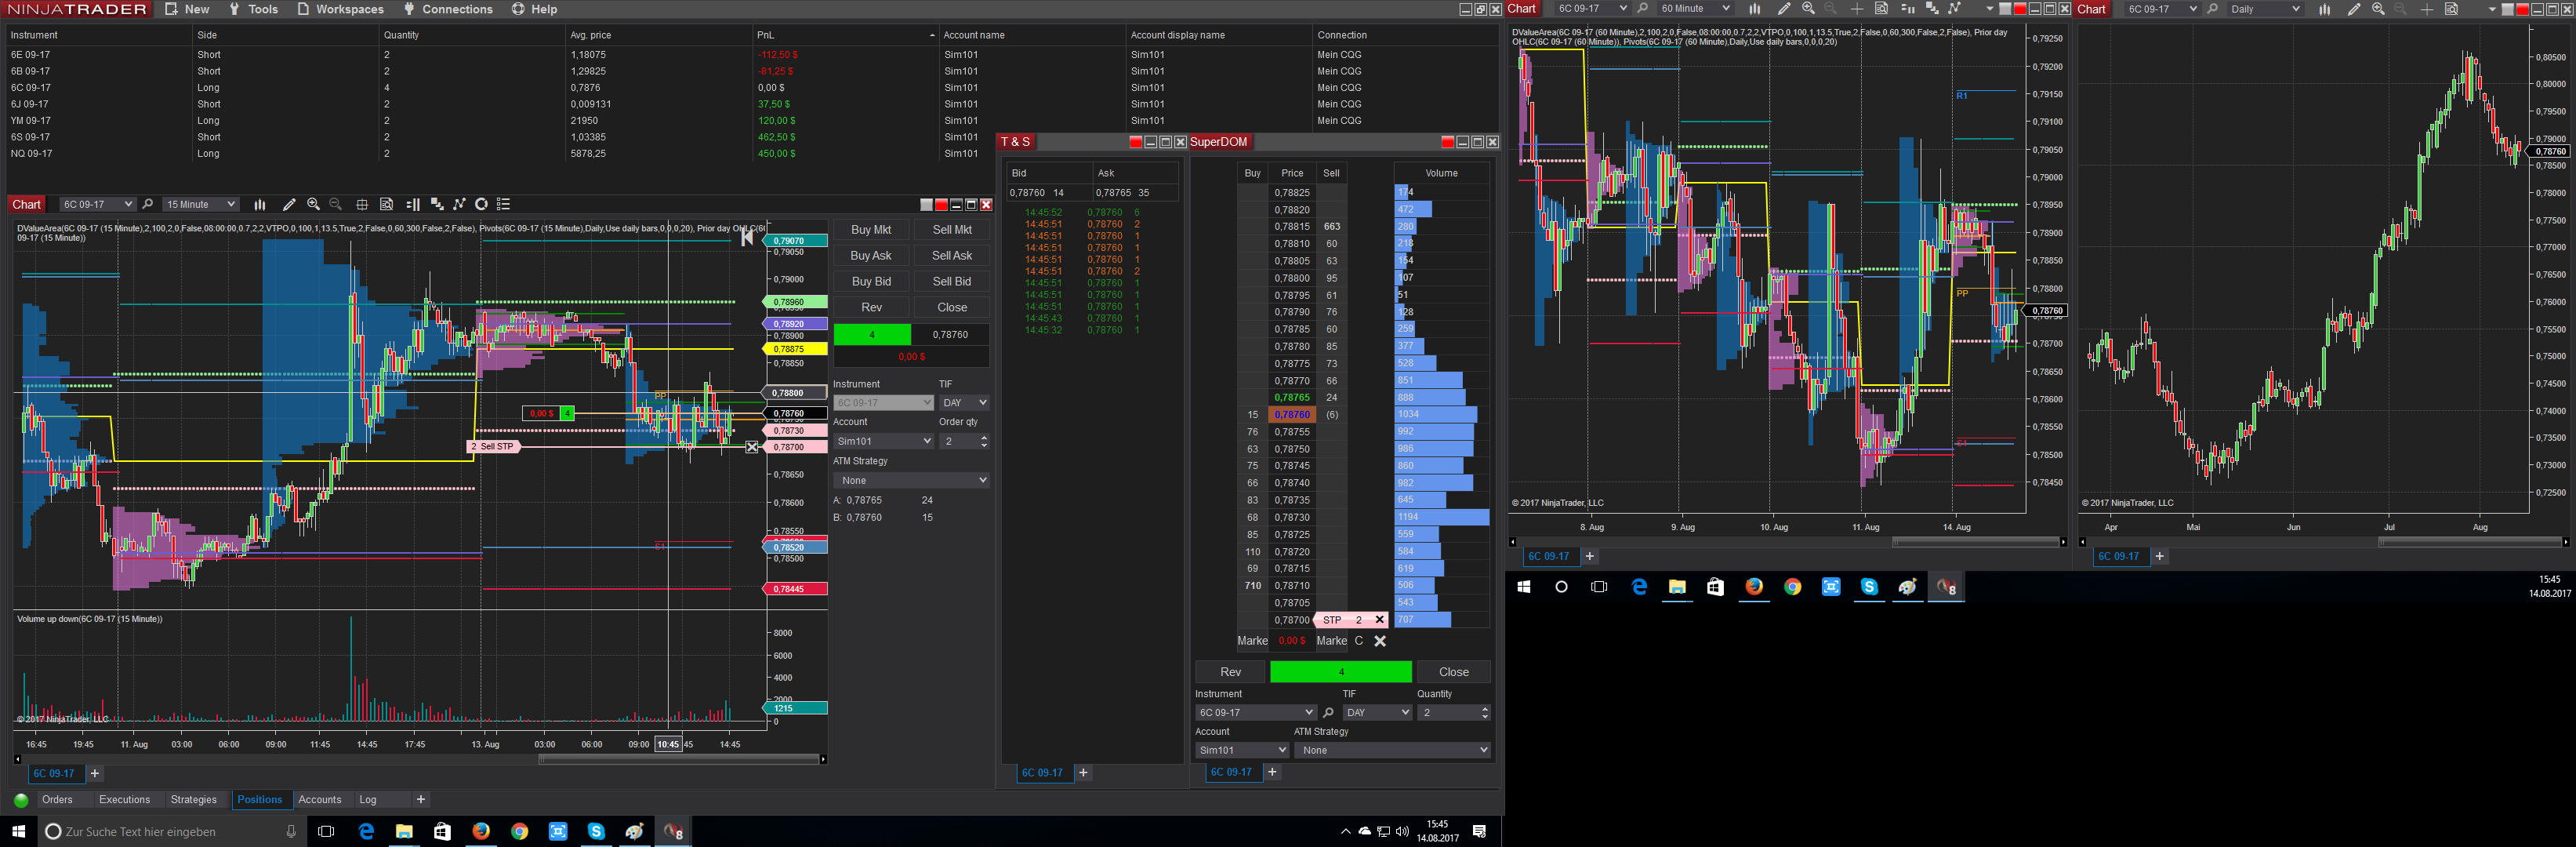The image size is (2576, 847).
Task: Click instrument search magnifier in SuperDOM
Action: (x=1329, y=712)
